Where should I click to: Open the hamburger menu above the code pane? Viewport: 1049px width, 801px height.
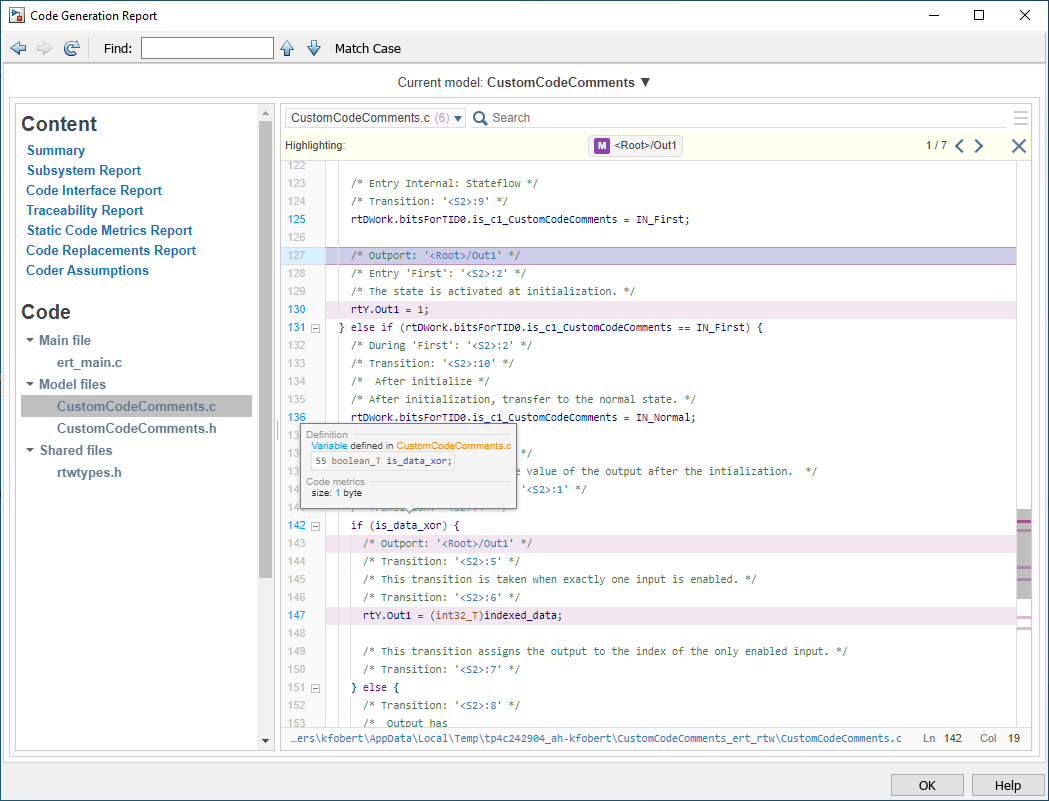coord(1020,117)
